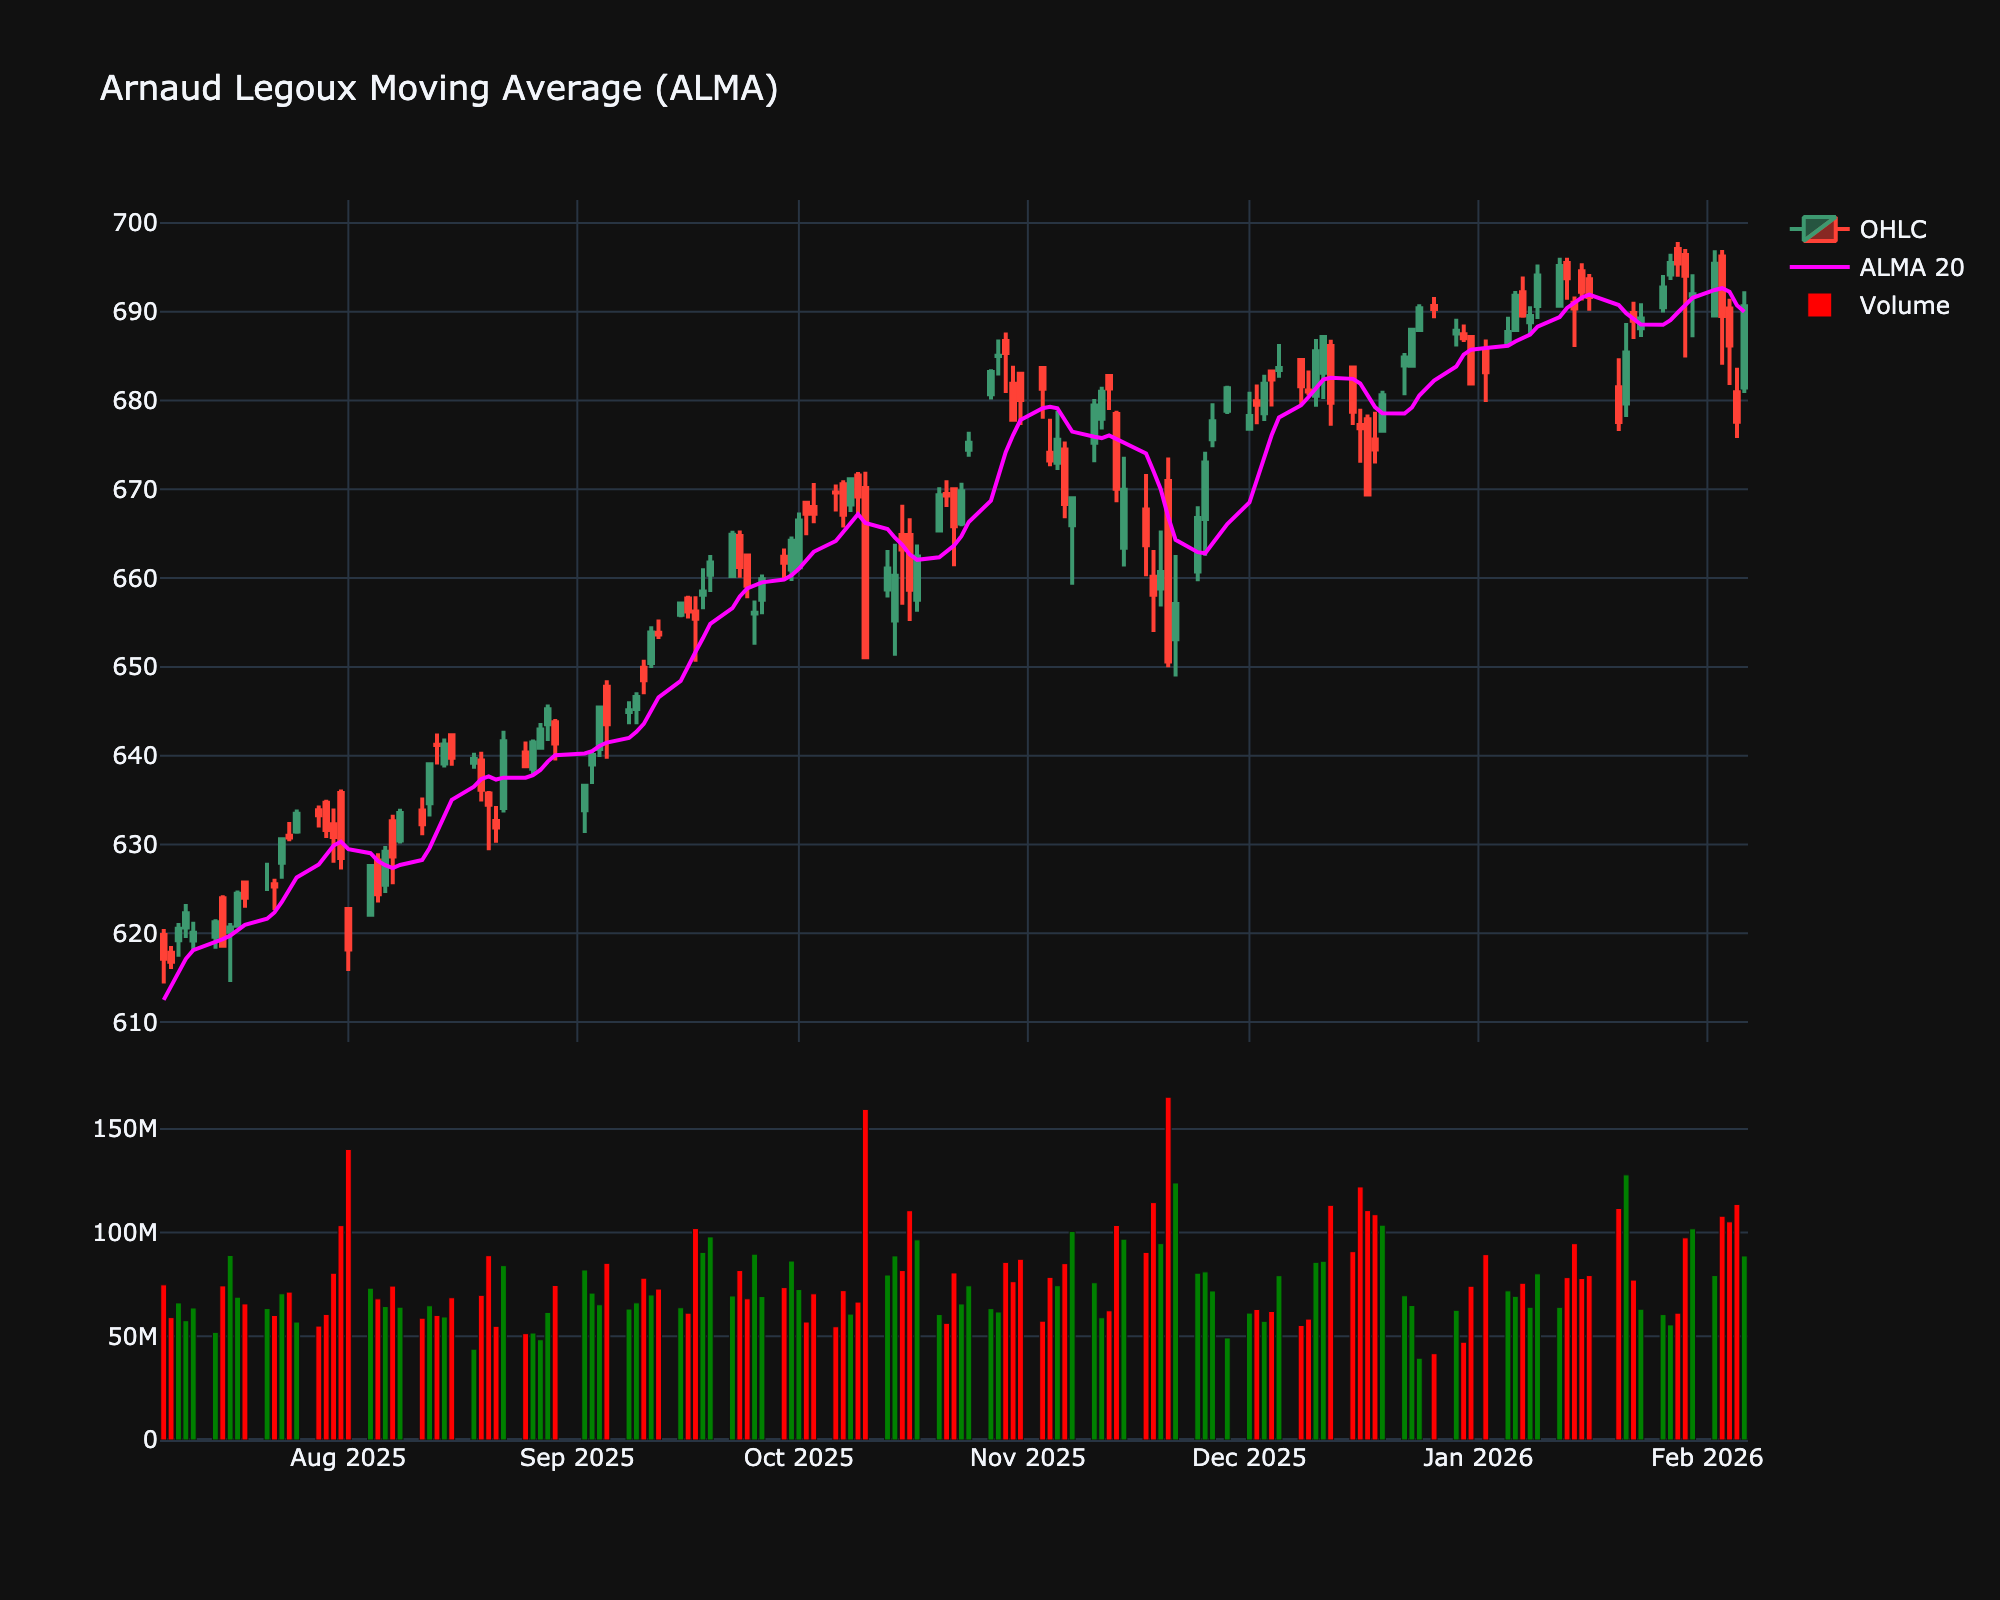
Task: Click the Nov 2025 x-axis label
Action: (1027, 1457)
